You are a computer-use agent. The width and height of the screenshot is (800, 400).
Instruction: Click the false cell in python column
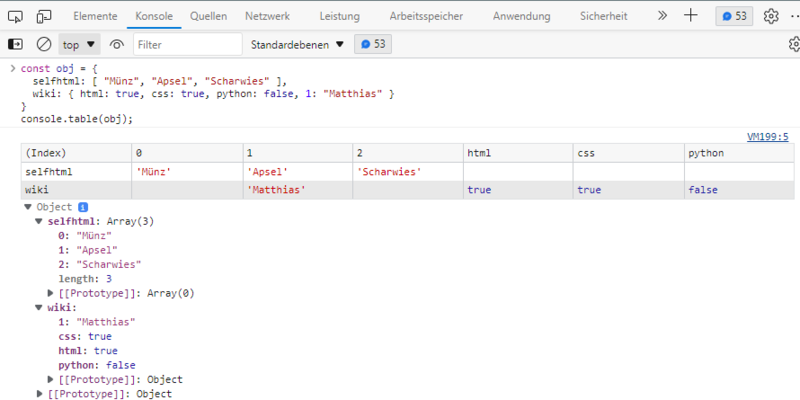[739, 190]
